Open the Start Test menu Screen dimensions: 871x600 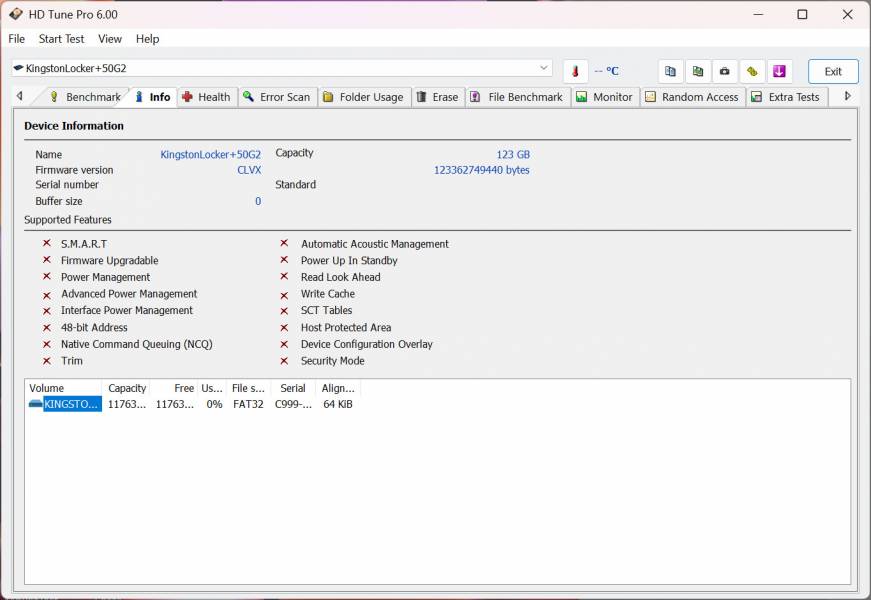click(x=61, y=39)
